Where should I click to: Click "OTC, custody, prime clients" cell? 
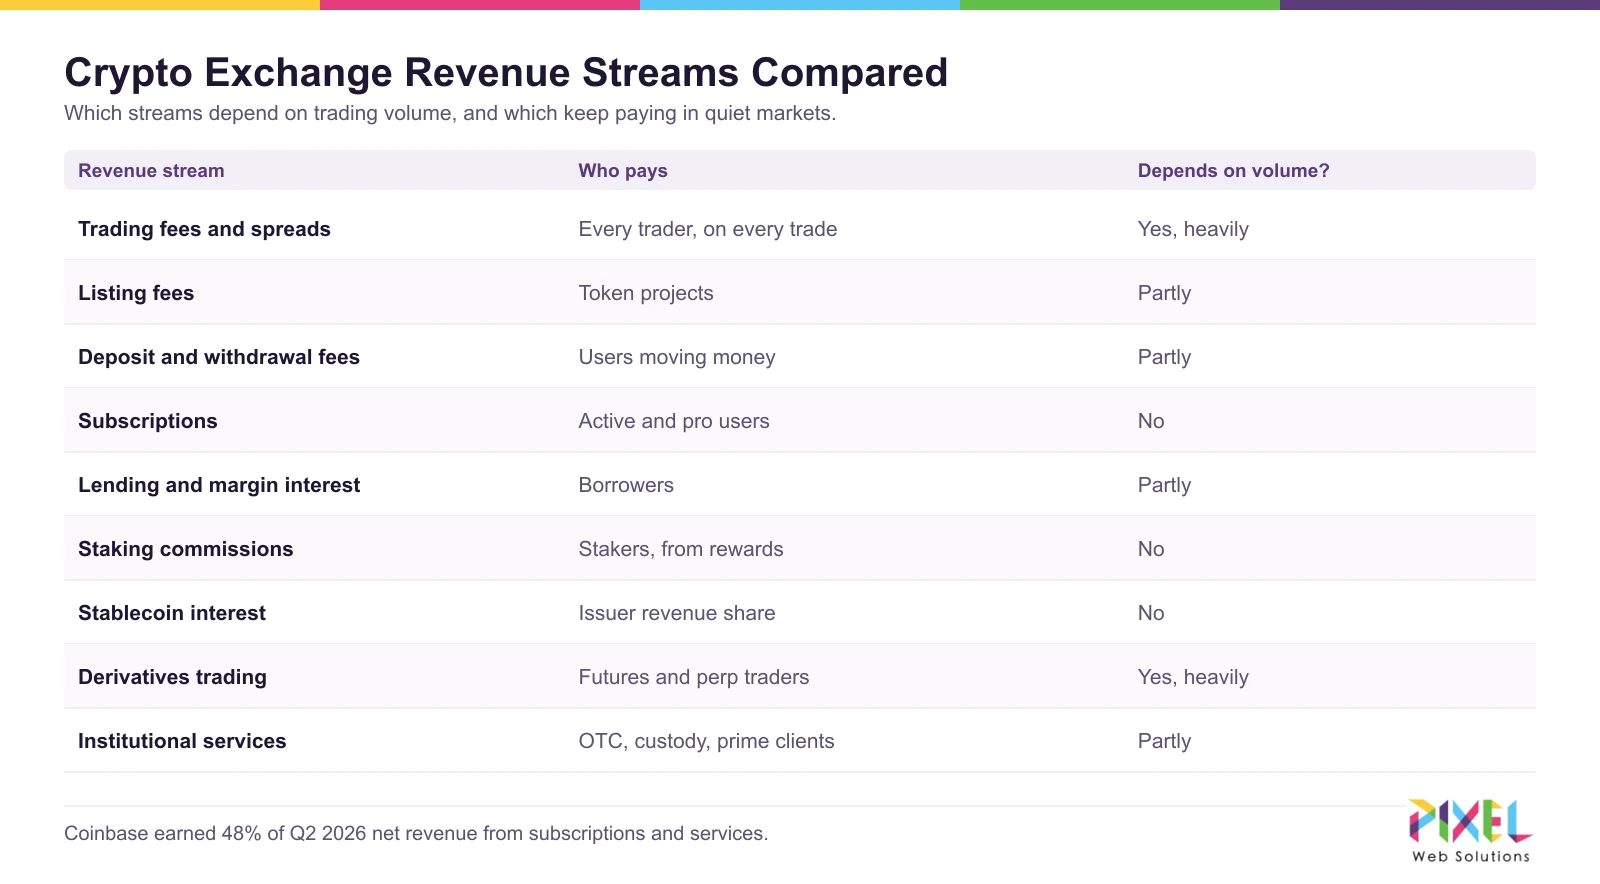[x=706, y=741]
